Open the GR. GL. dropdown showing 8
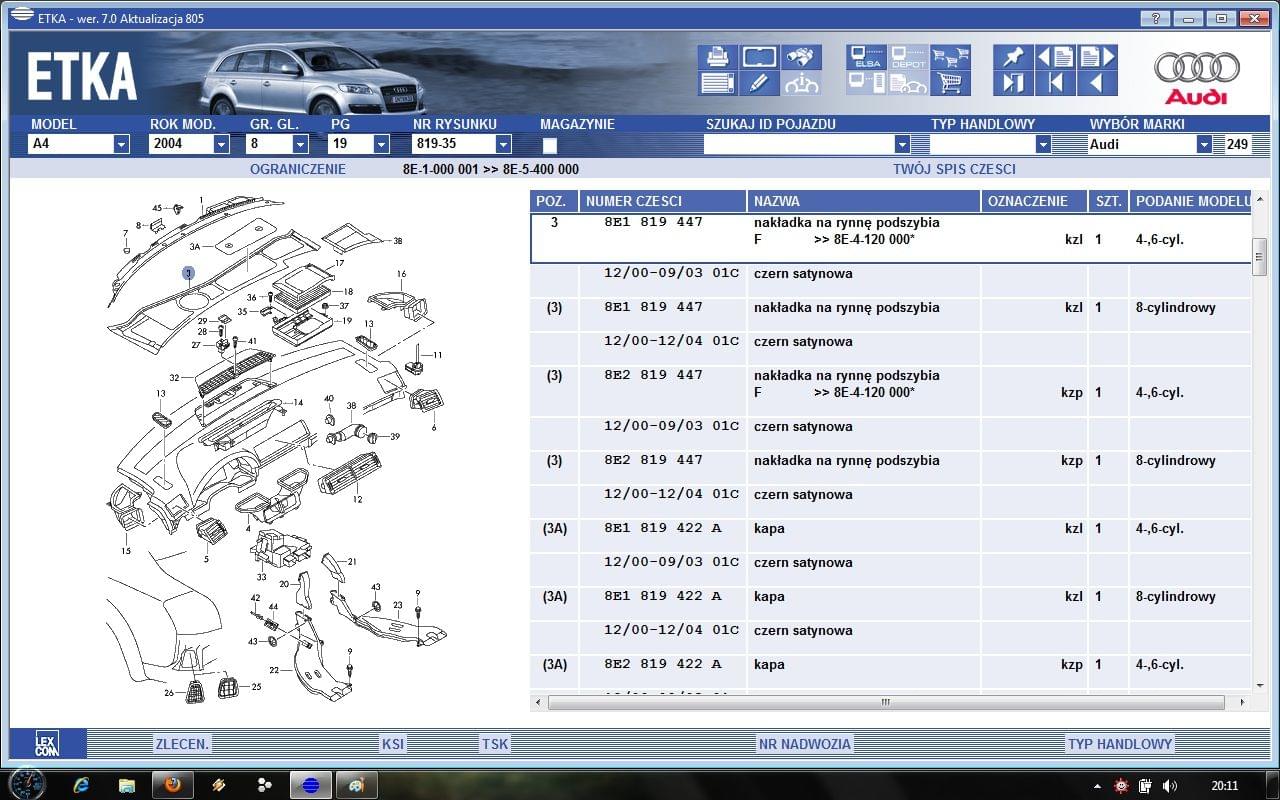Screen dimensions: 1280x800 [301, 144]
